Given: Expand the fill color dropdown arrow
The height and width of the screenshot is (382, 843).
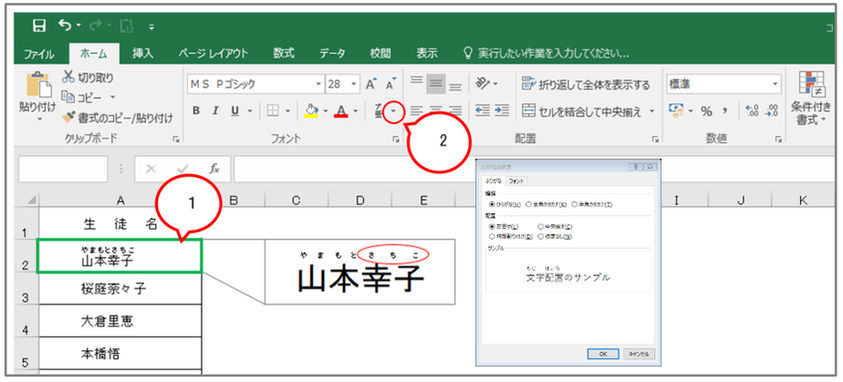Looking at the screenshot, I should [325, 111].
